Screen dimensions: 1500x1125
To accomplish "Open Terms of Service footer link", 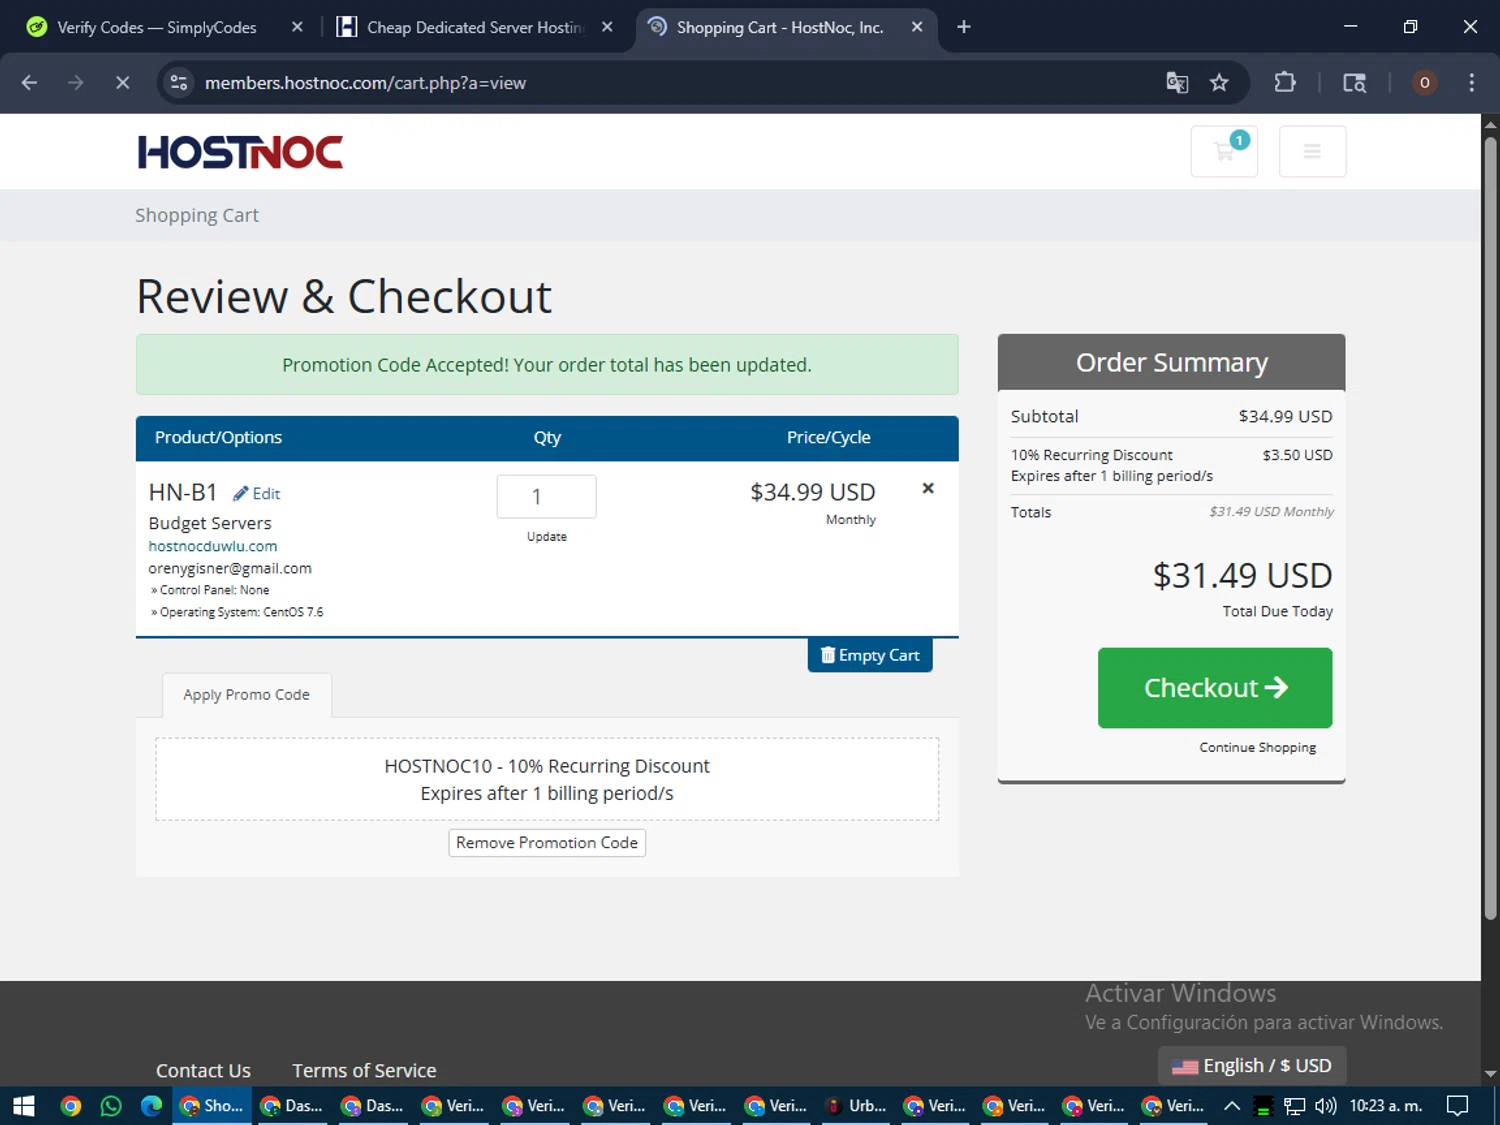I will [364, 1070].
